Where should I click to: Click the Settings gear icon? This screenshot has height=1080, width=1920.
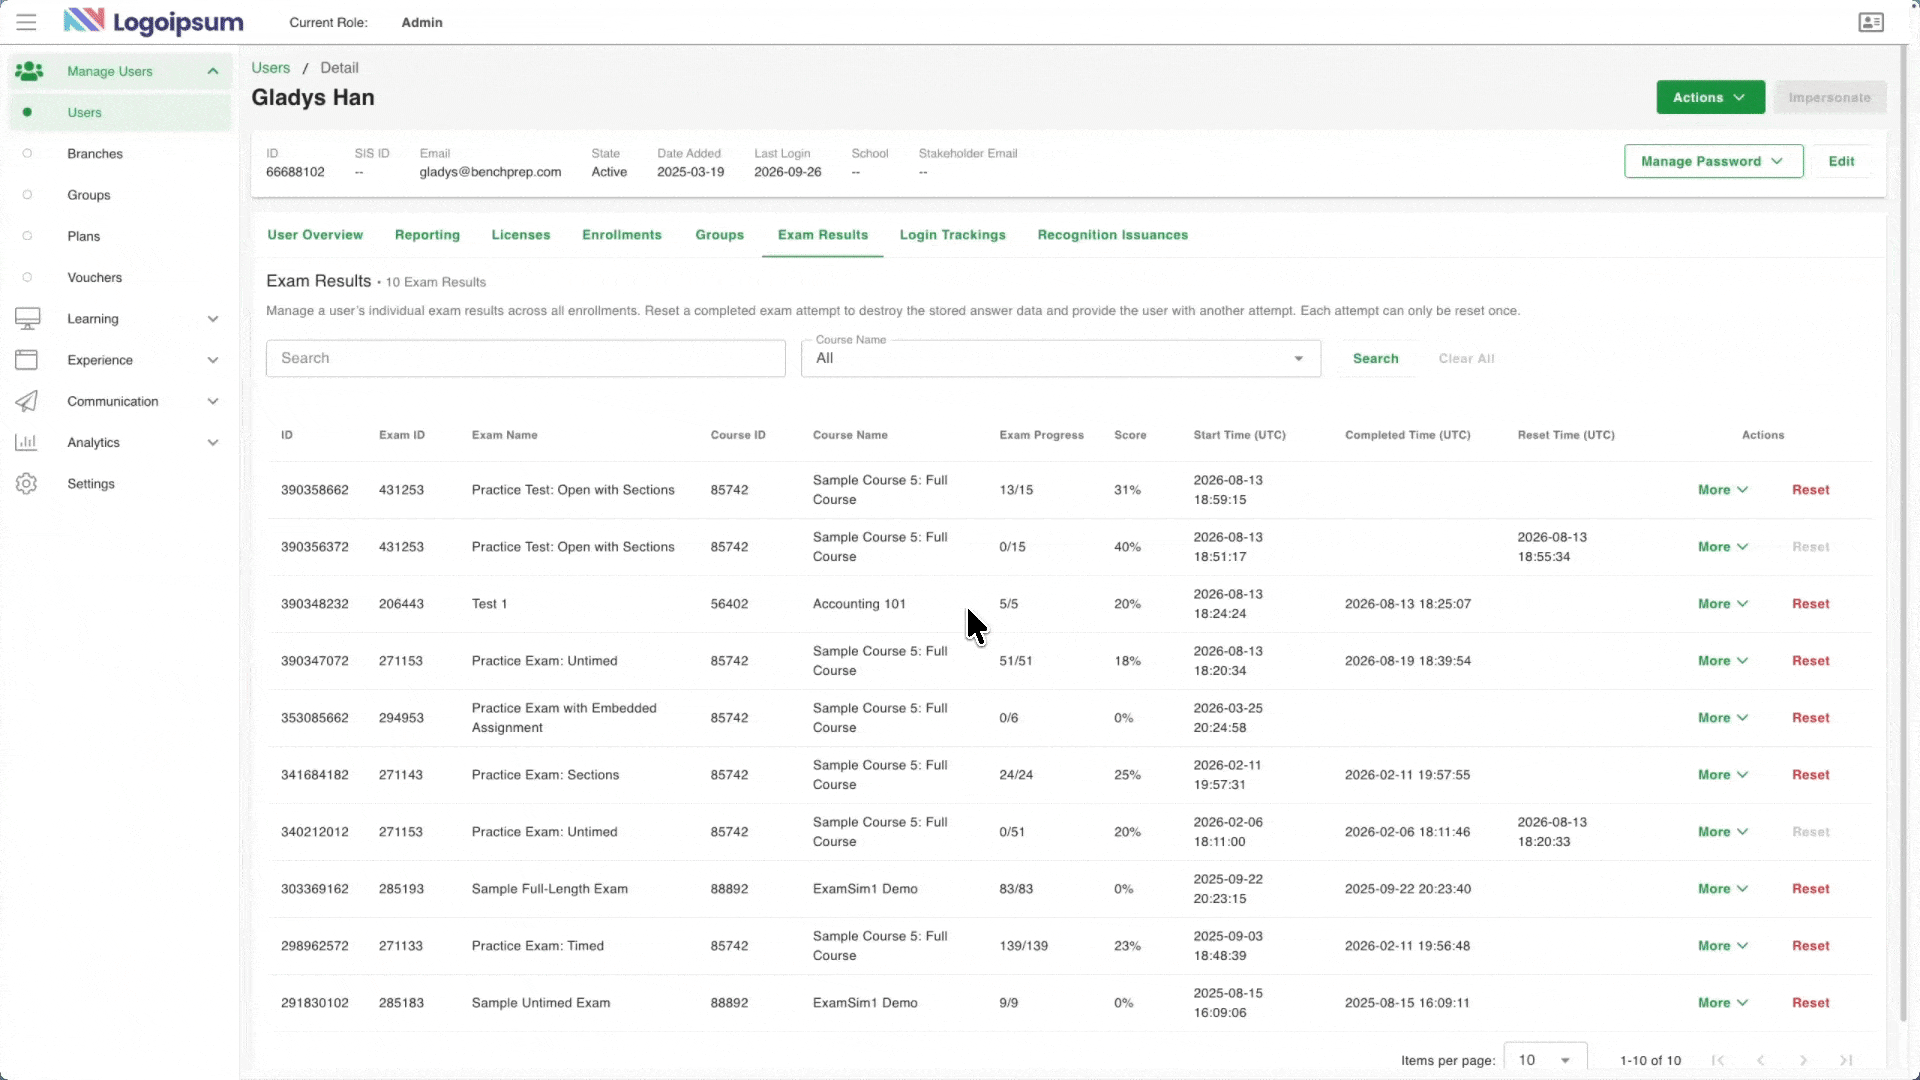tap(26, 484)
